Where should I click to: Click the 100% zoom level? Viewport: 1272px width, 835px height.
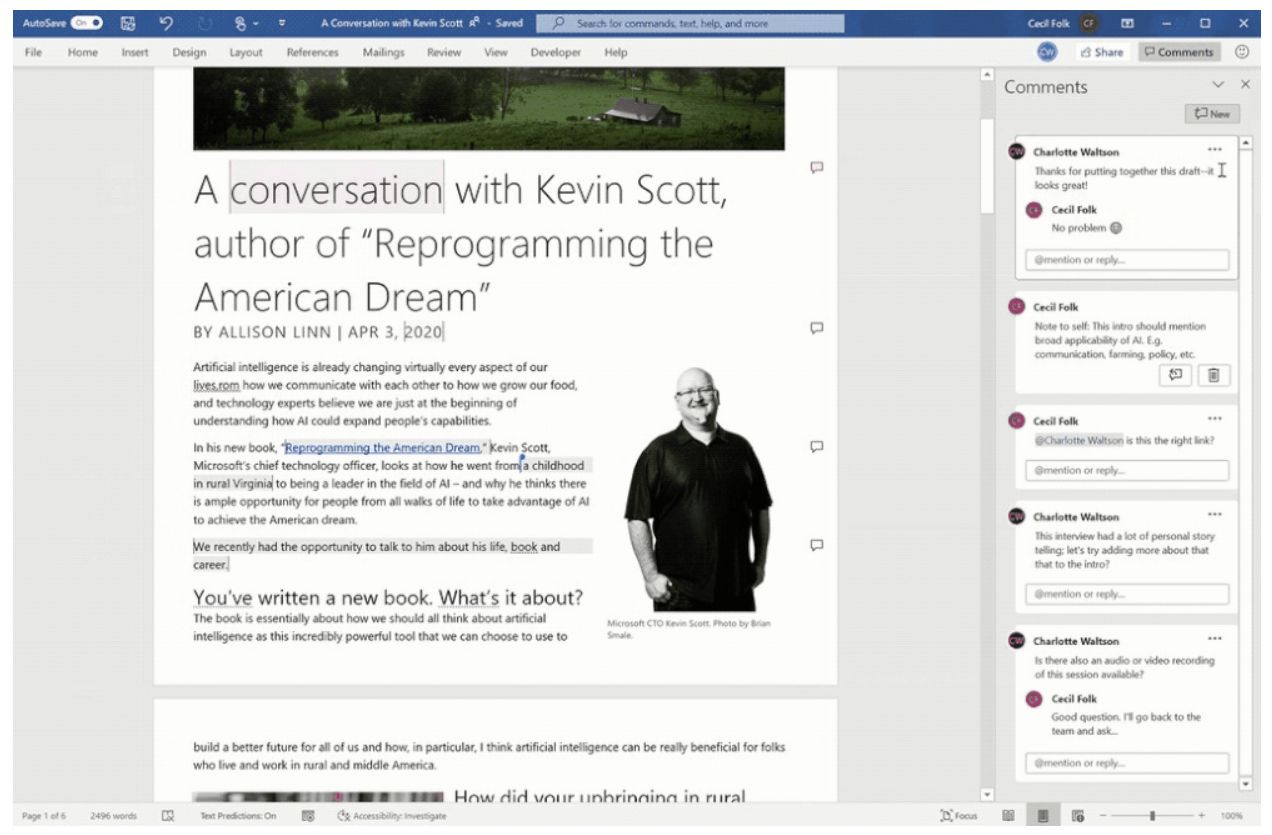pos(1231,816)
